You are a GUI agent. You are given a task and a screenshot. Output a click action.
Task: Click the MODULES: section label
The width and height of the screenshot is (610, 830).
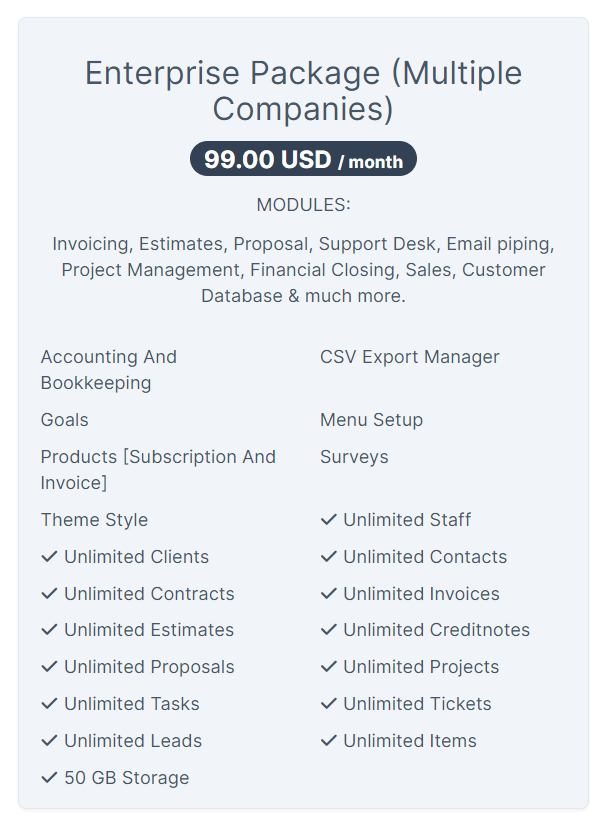303,205
